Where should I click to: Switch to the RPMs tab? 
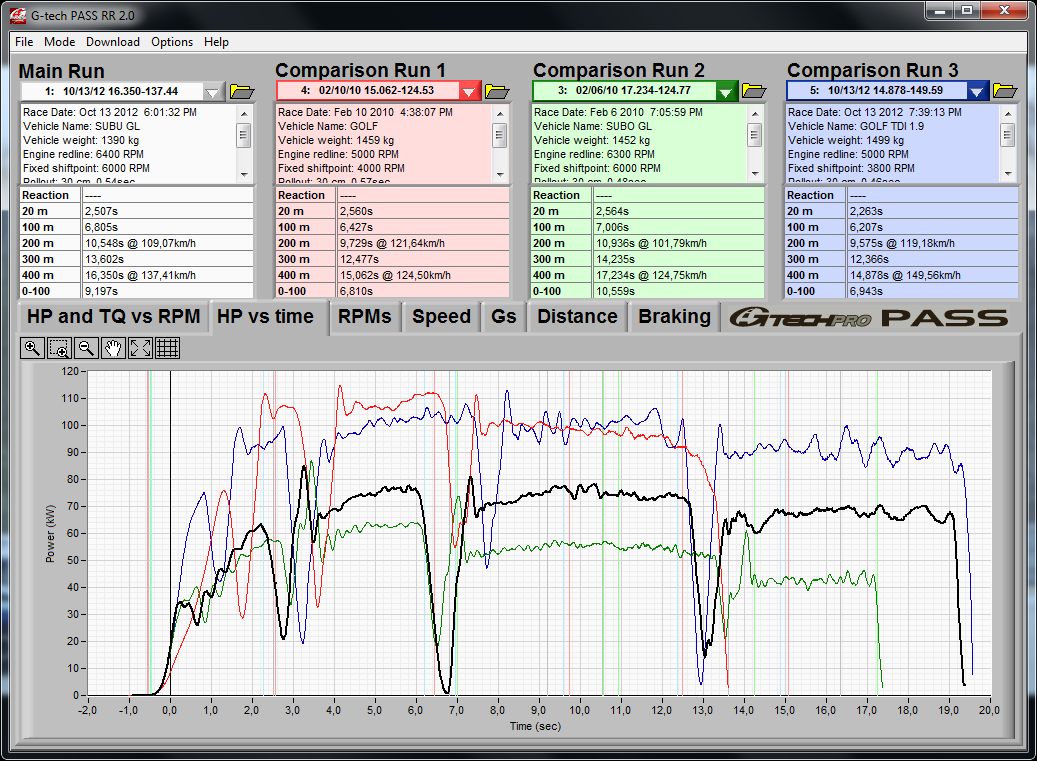tap(364, 317)
